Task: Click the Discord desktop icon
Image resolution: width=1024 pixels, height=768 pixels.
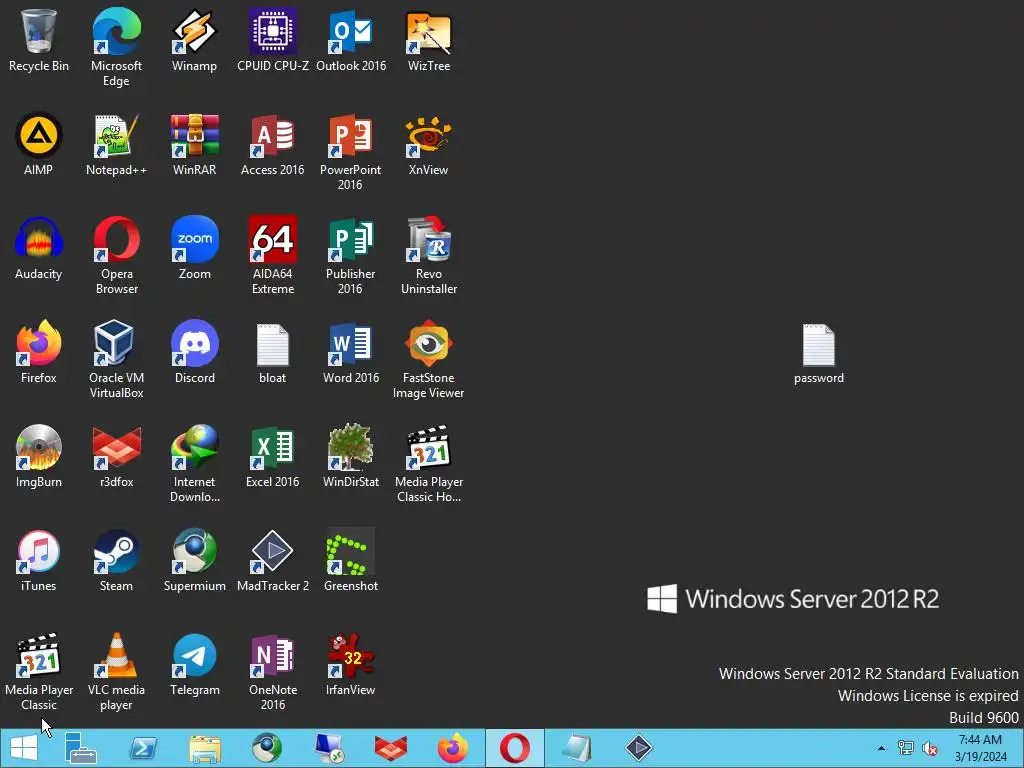Action: [x=194, y=352]
